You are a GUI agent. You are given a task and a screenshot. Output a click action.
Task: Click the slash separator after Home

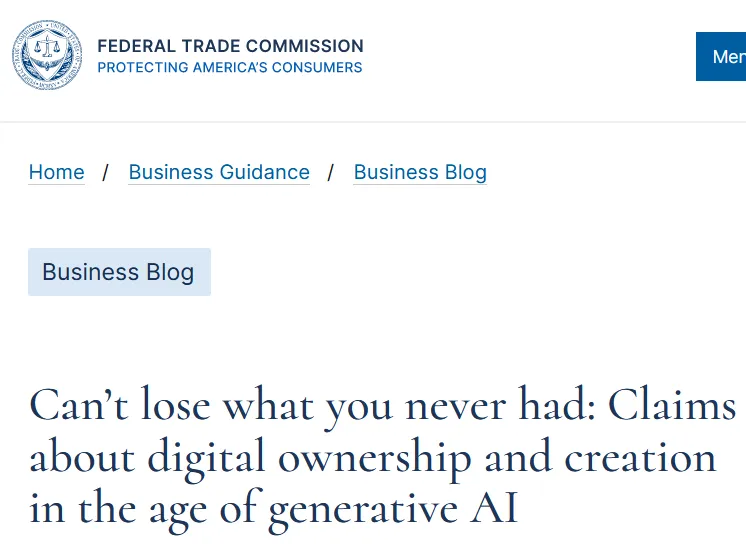(106, 172)
